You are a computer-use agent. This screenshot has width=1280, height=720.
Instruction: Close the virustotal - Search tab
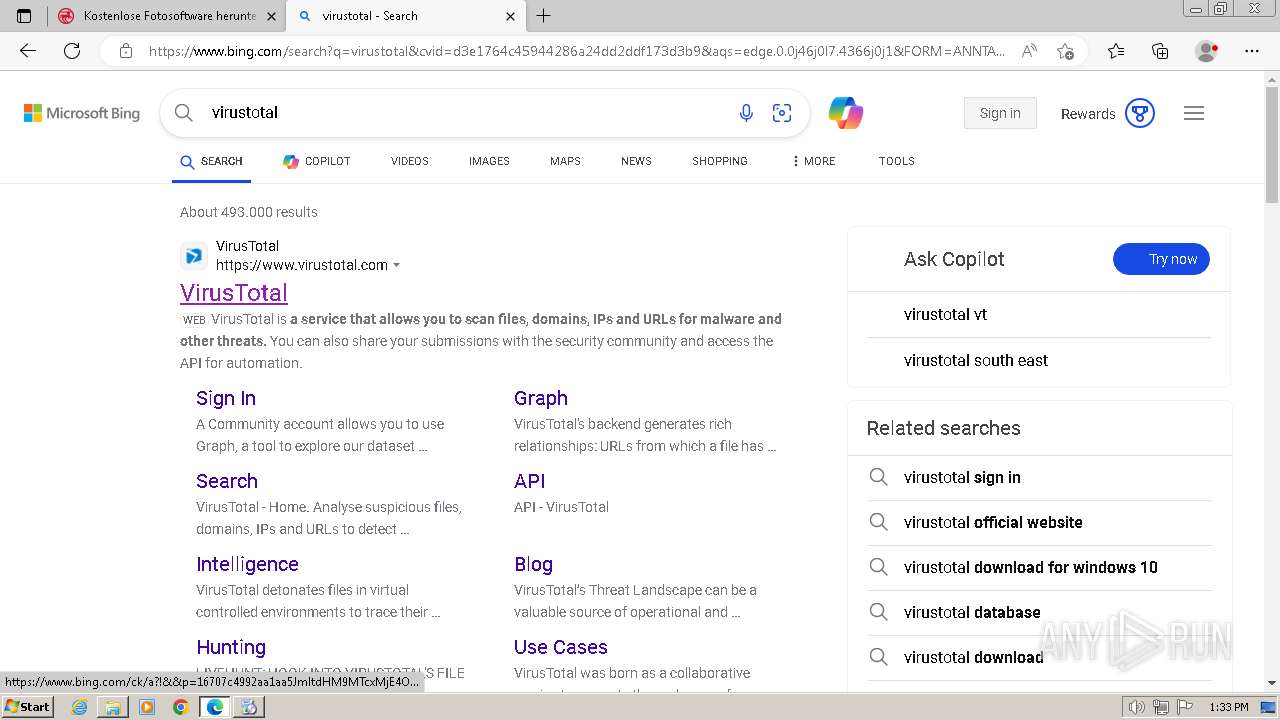point(510,16)
